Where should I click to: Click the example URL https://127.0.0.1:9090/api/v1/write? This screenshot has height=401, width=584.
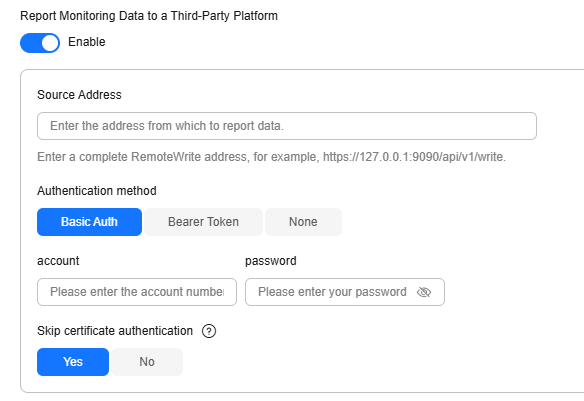[414, 157]
